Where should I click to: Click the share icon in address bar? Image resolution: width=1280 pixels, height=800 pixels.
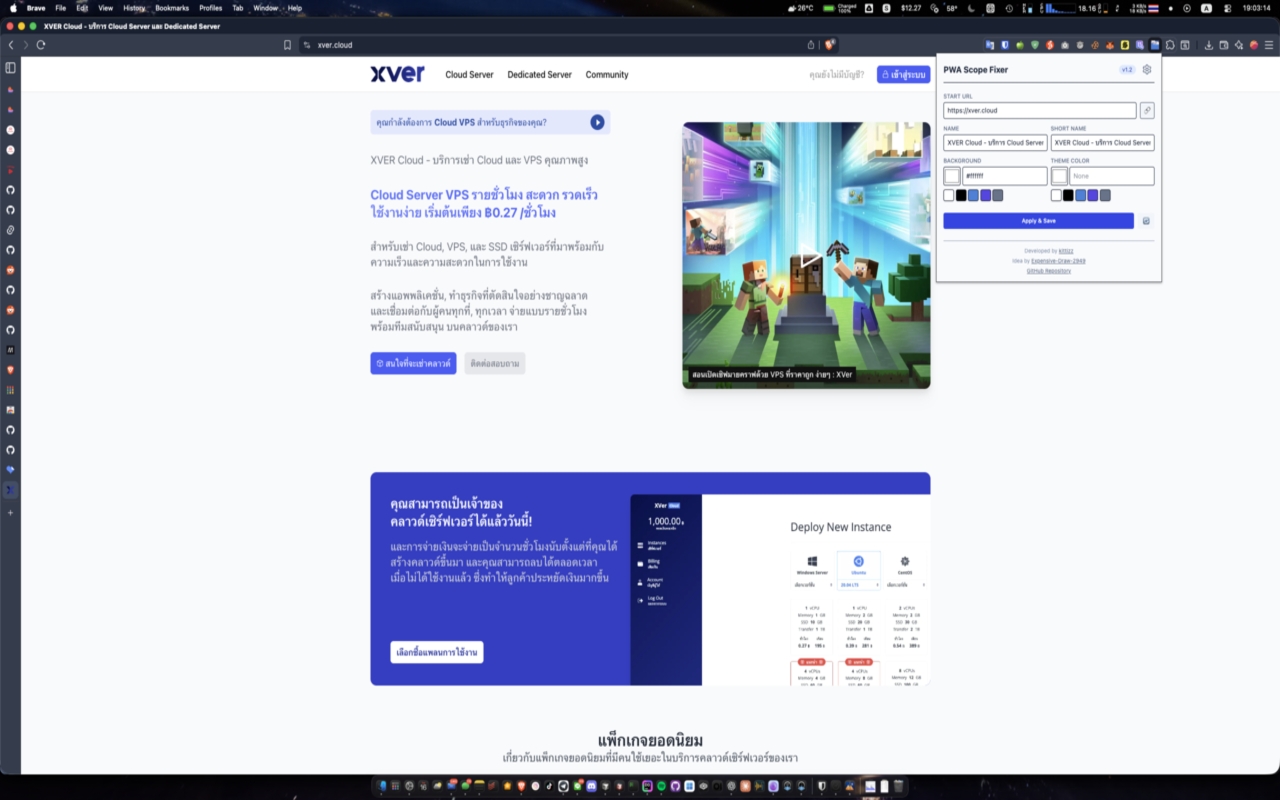pos(811,45)
